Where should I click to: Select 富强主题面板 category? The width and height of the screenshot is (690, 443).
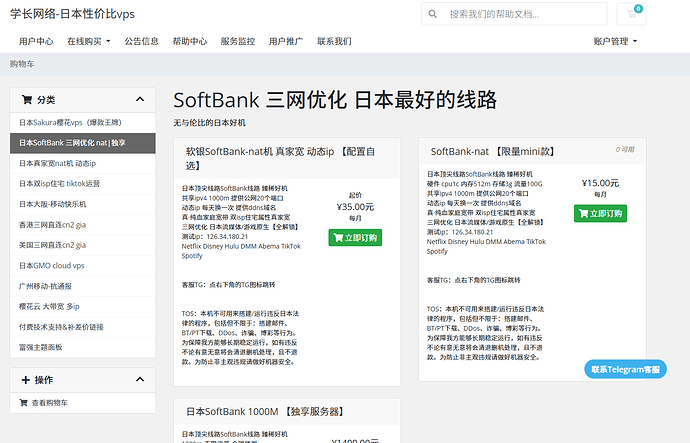click(x=83, y=348)
